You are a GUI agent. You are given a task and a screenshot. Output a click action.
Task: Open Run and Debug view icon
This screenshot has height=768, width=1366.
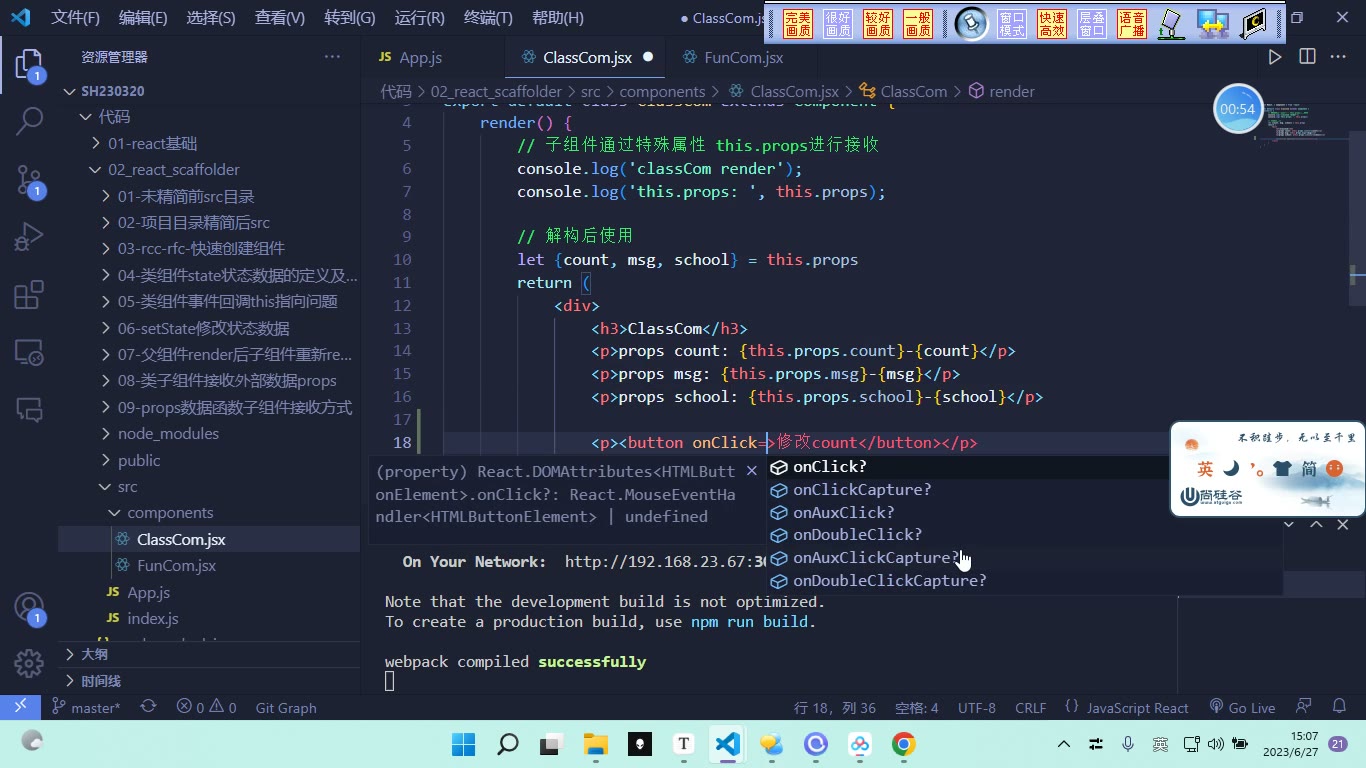28,238
